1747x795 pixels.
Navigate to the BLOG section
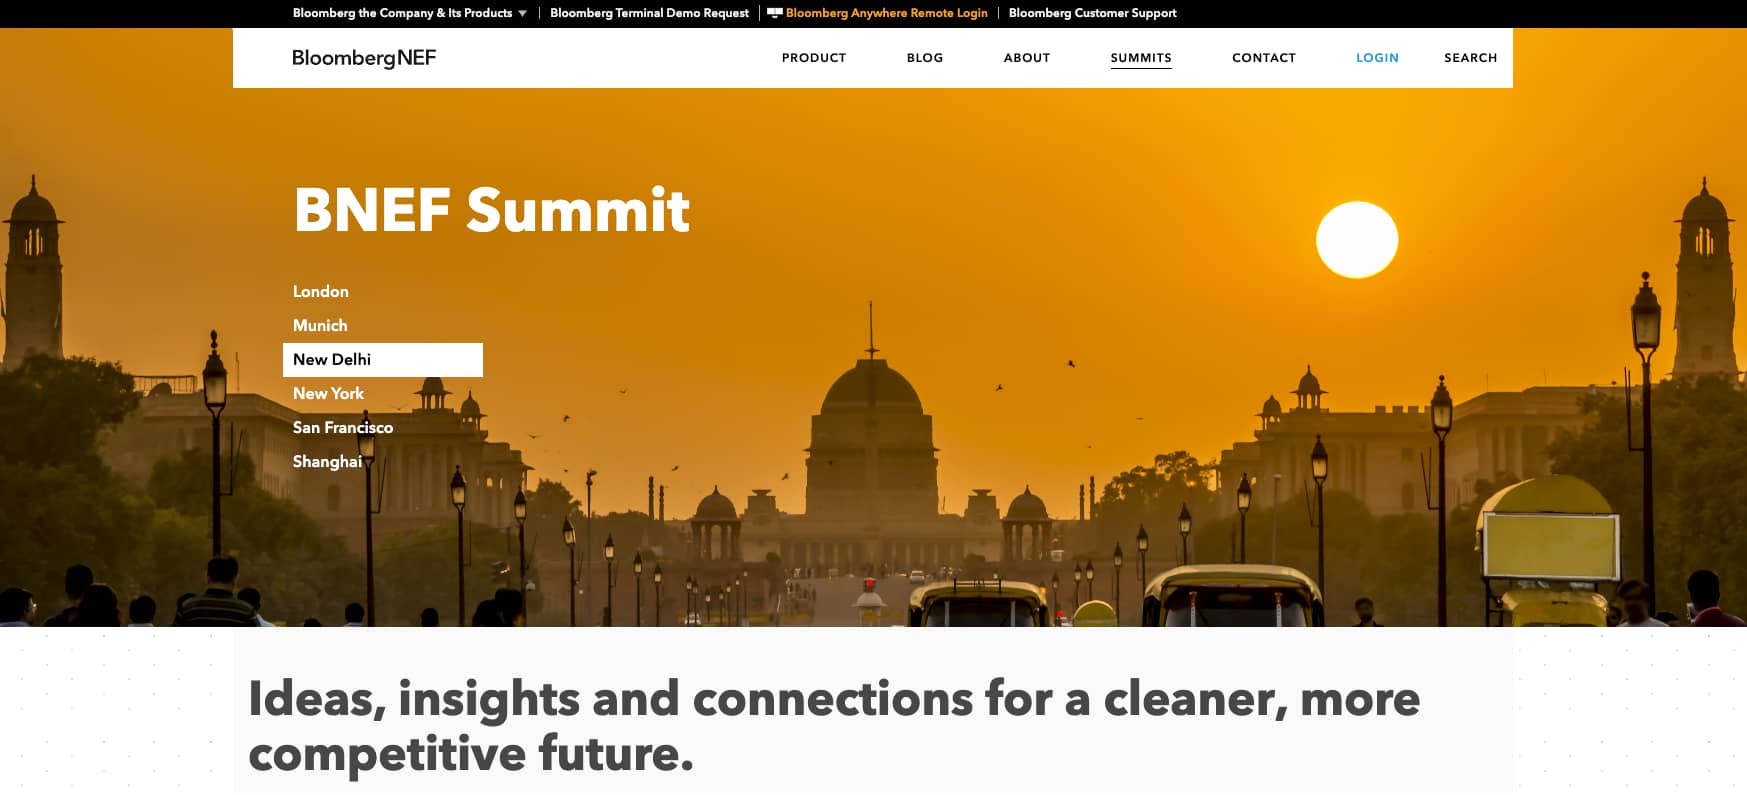point(925,58)
